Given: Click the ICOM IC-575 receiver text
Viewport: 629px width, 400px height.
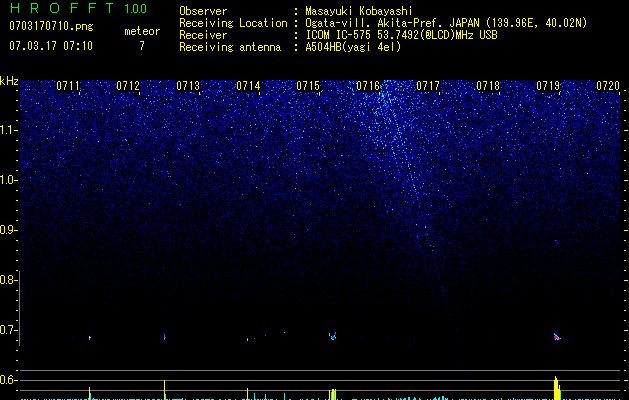Looking at the screenshot, I should point(401,35).
